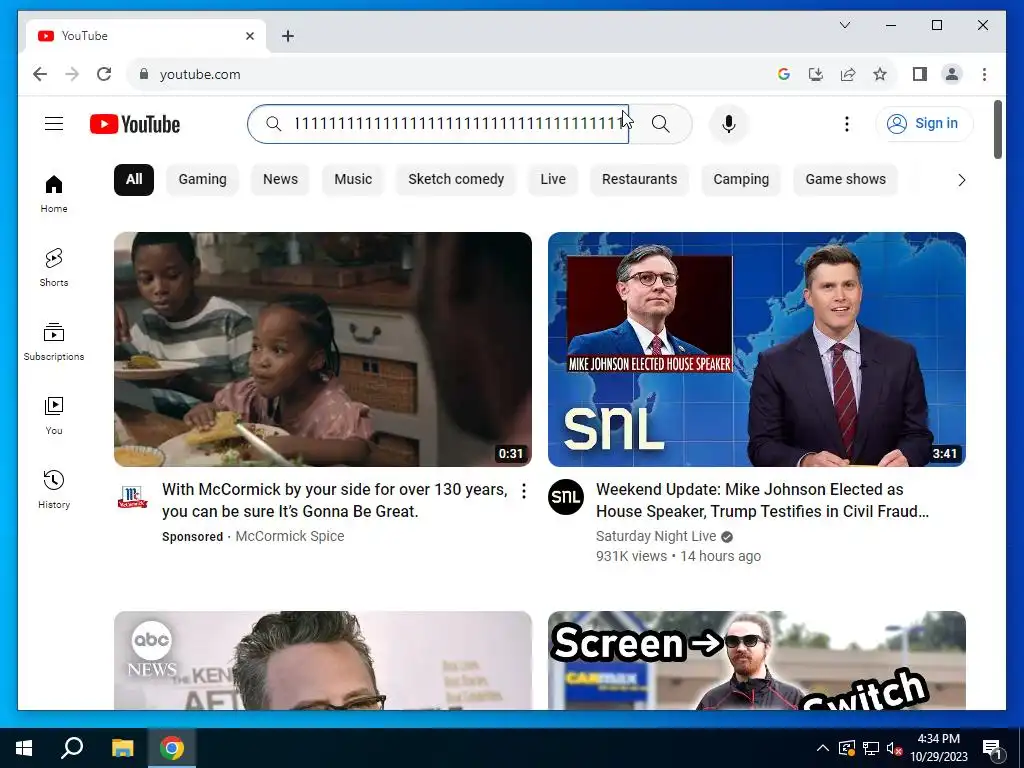The height and width of the screenshot is (768, 1024).
Task: Open Windows taskbar search
Action: click(x=72, y=748)
